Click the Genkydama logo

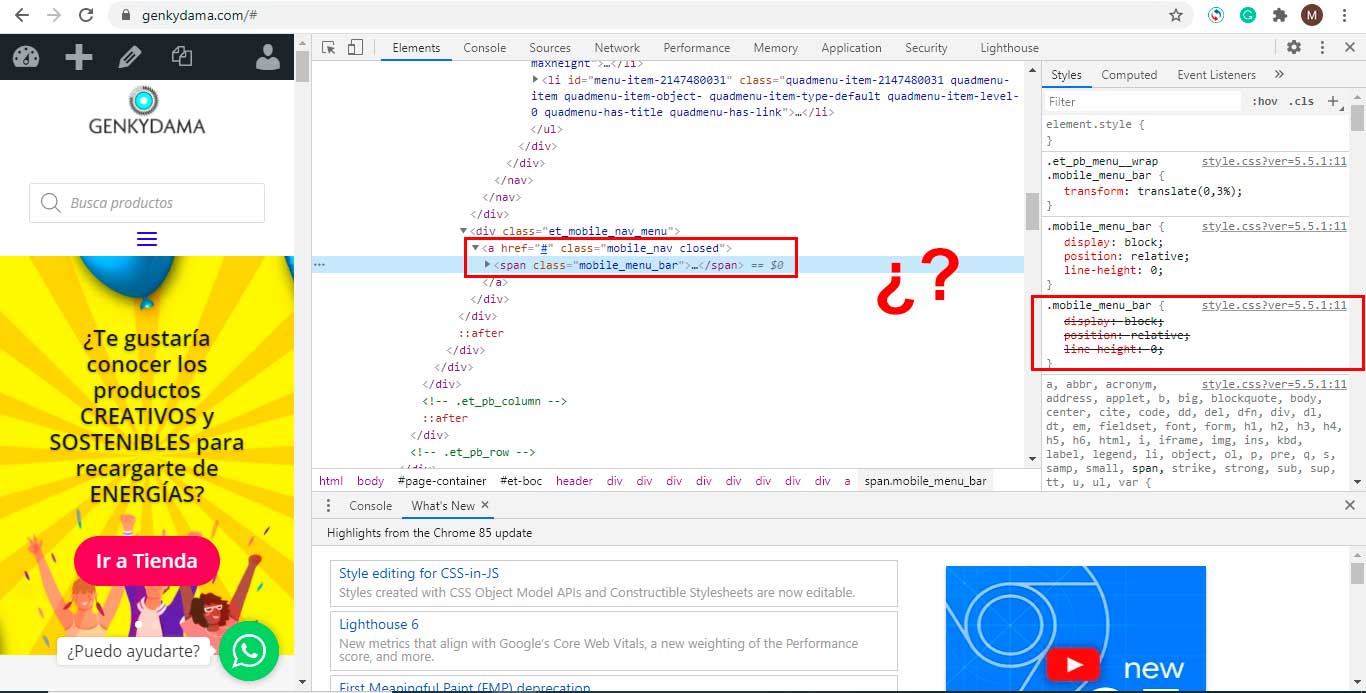pos(146,111)
